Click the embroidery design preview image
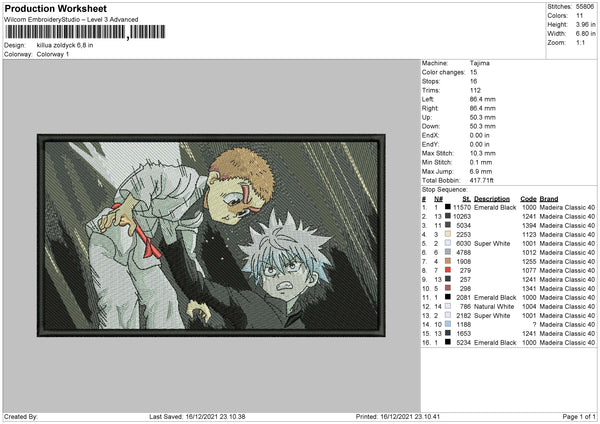Viewport: 600px width, 424px height. point(211,235)
